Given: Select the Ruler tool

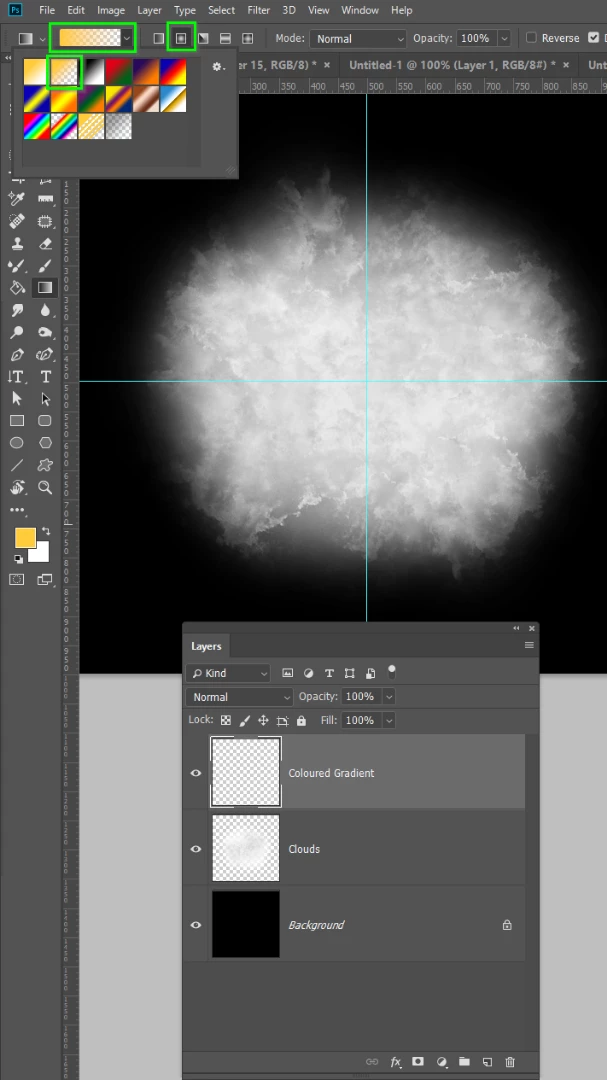Looking at the screenshot, I should point(45,199).
